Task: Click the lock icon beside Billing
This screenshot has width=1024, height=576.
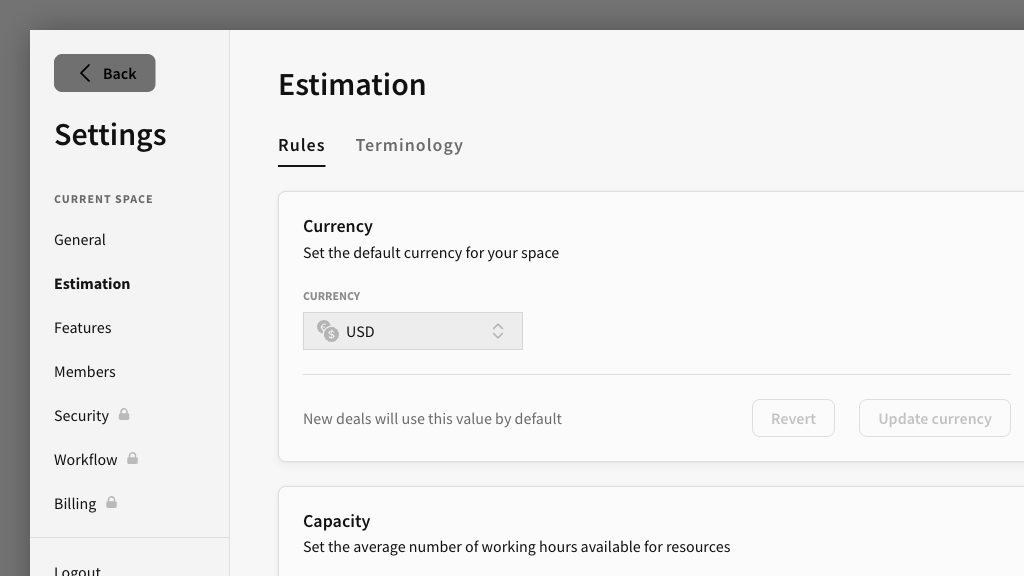Action: pyautogui.click(x=111, y=502)
